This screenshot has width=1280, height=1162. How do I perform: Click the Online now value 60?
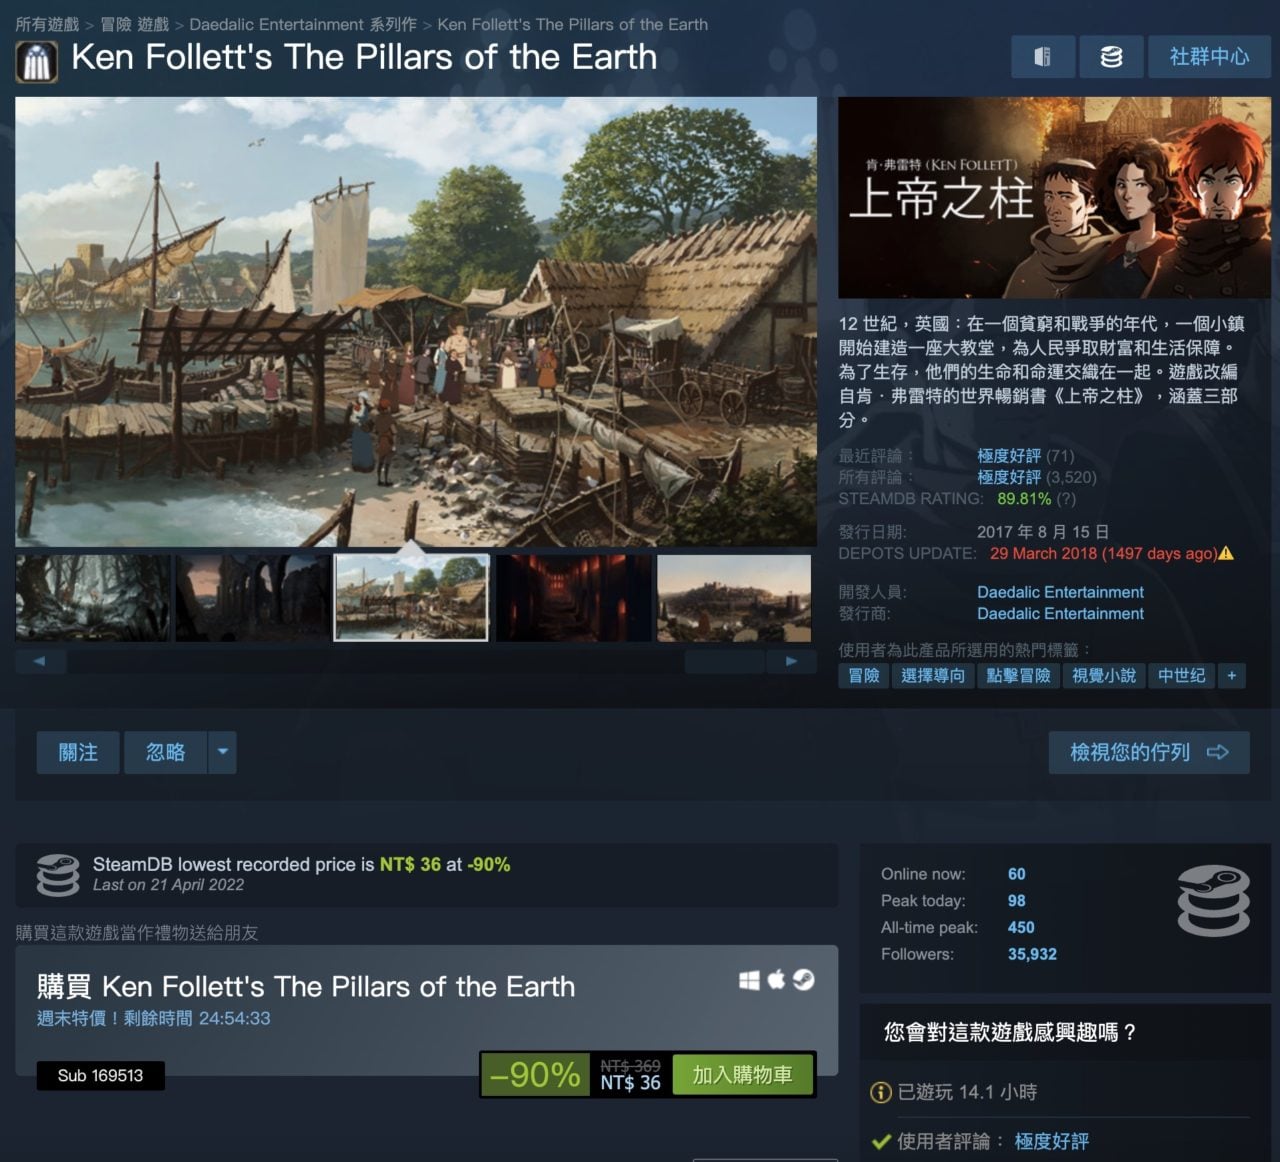(x=1016, y=874)
